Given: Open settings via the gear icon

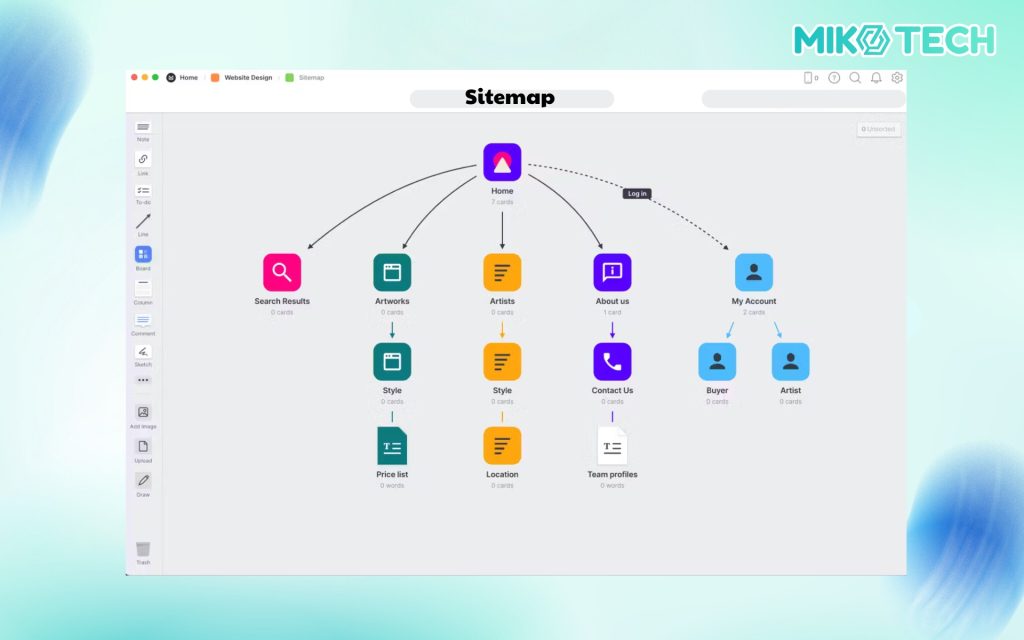Looking at the screenshot, I should click(x=897, y=77).
